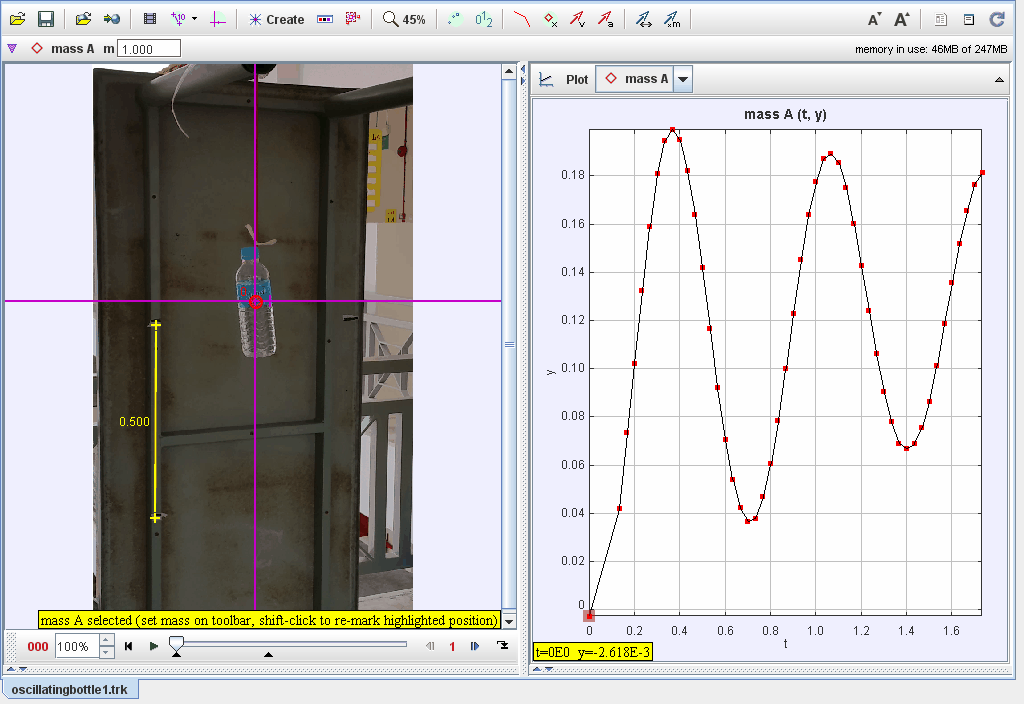Image resolution: width=1024 pixels, height=704 pixels.
Task: Open the track control icon
Action: point(325,19)
